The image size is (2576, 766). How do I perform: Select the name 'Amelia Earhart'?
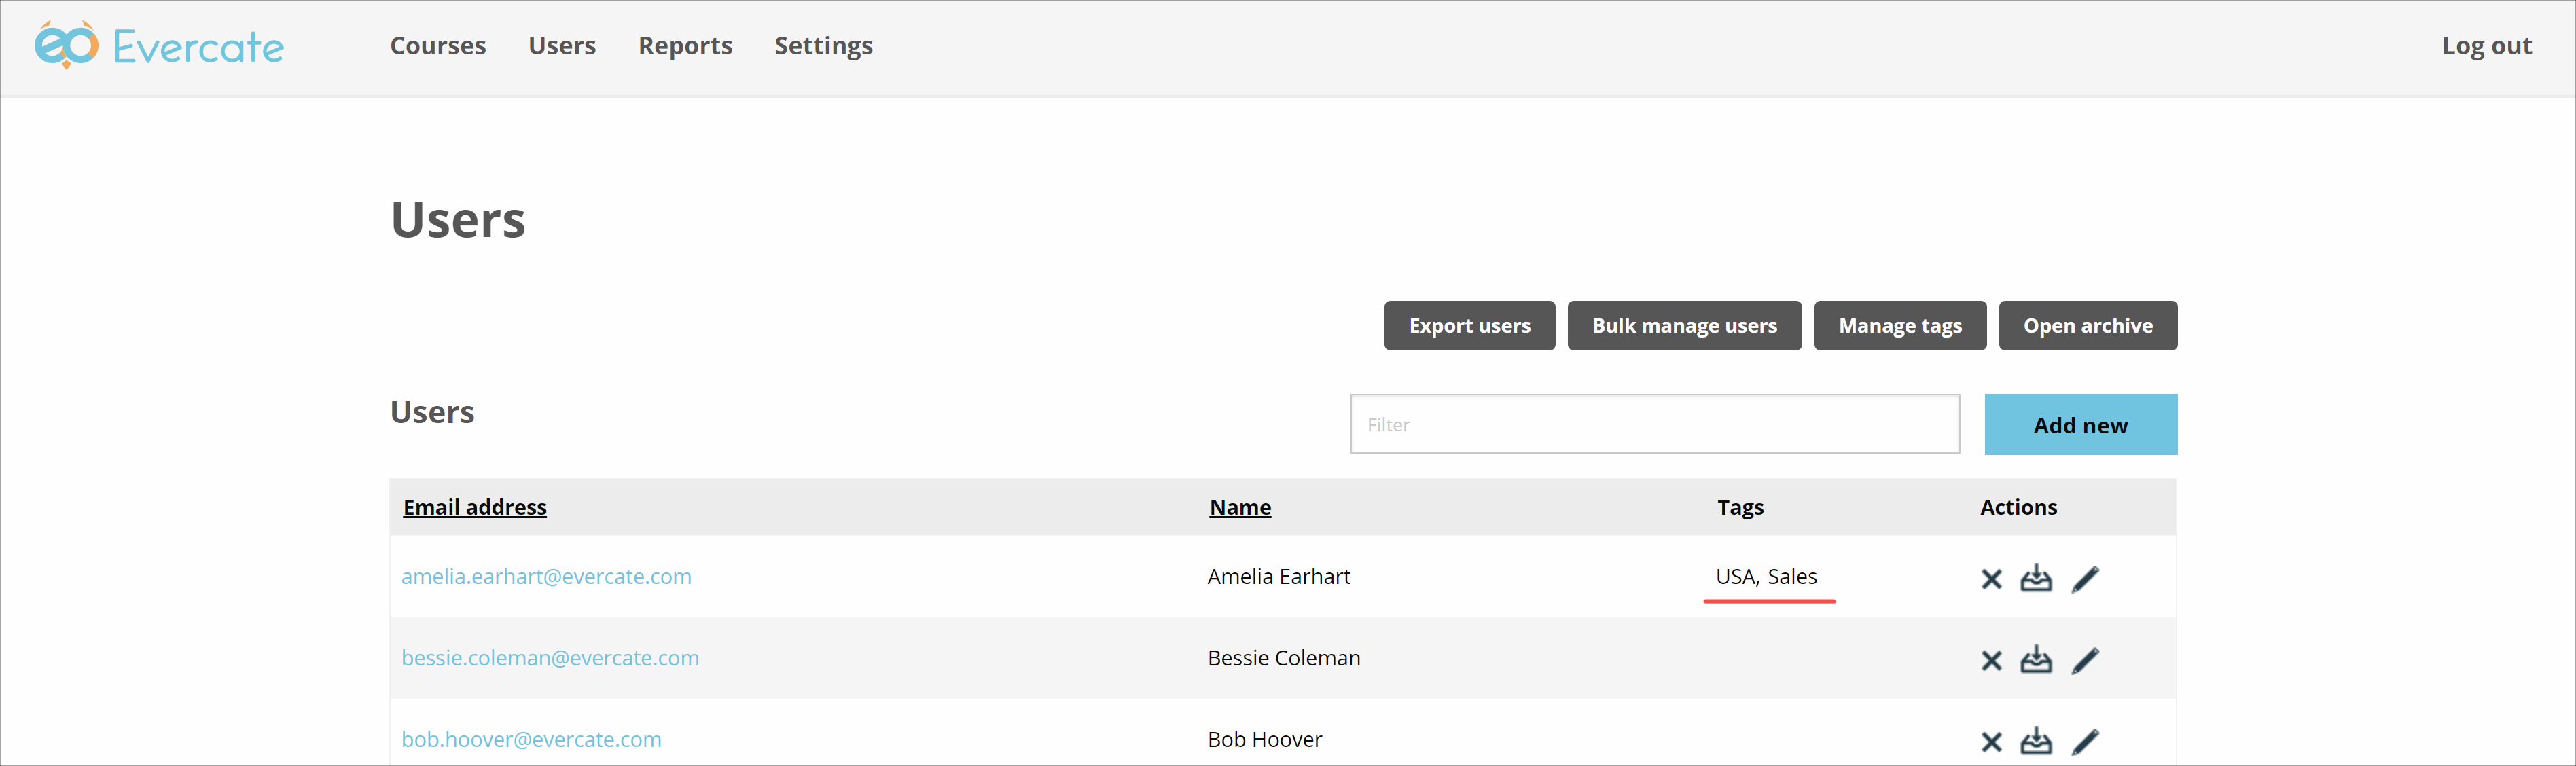(x=1279, y=577)
